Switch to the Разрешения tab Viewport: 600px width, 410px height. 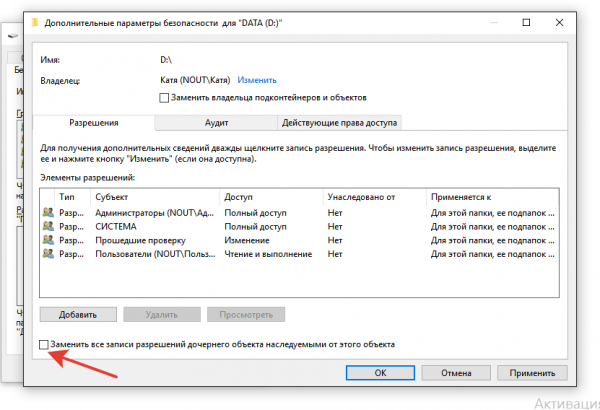94,123
